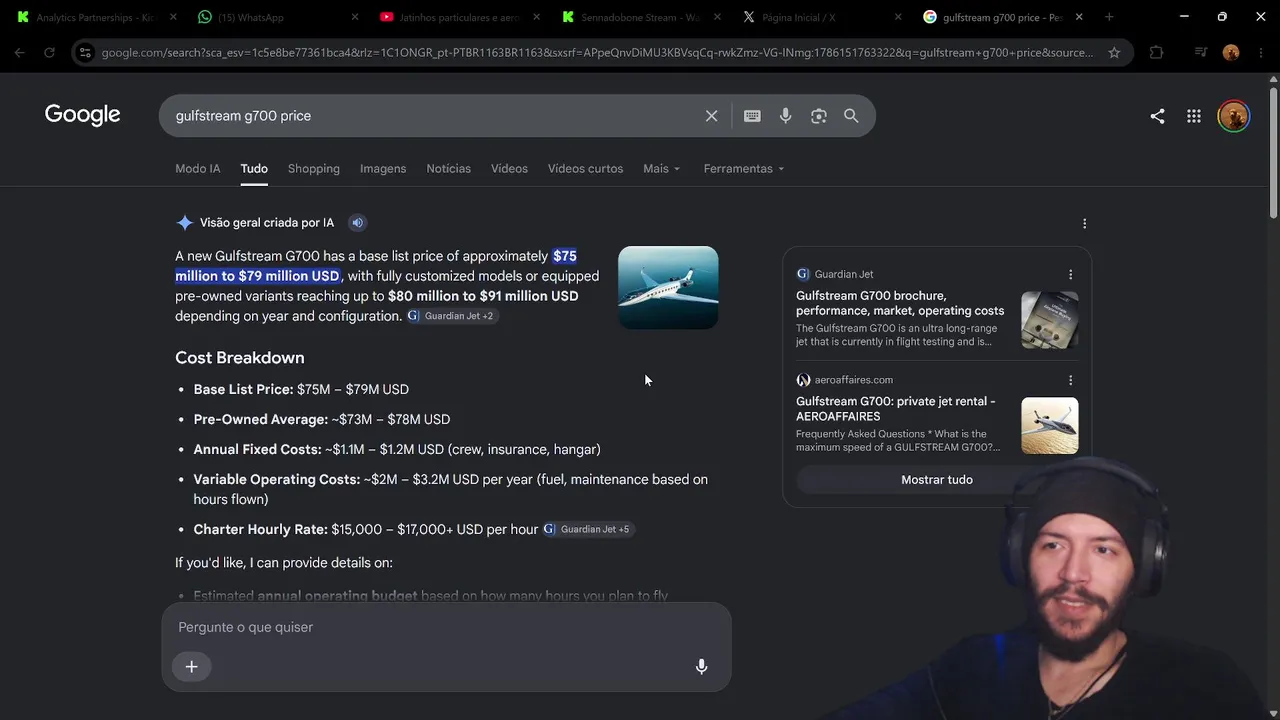Expand the Guardian Jet +2 sources chip
The height and width of the screenshot is (720, 1280).
tap(451, 316)
